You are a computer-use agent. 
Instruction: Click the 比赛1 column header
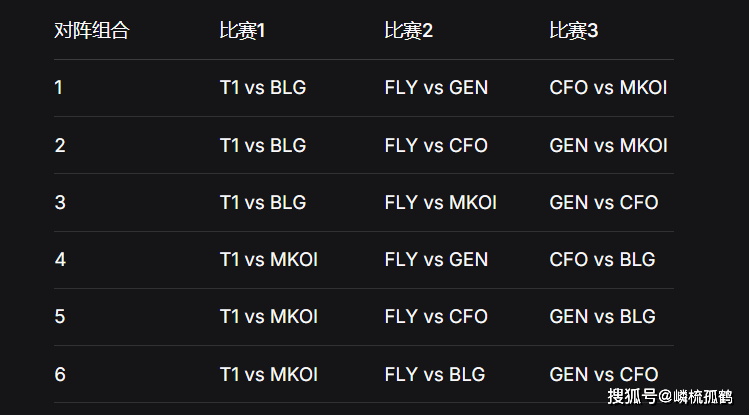point(242,31)
